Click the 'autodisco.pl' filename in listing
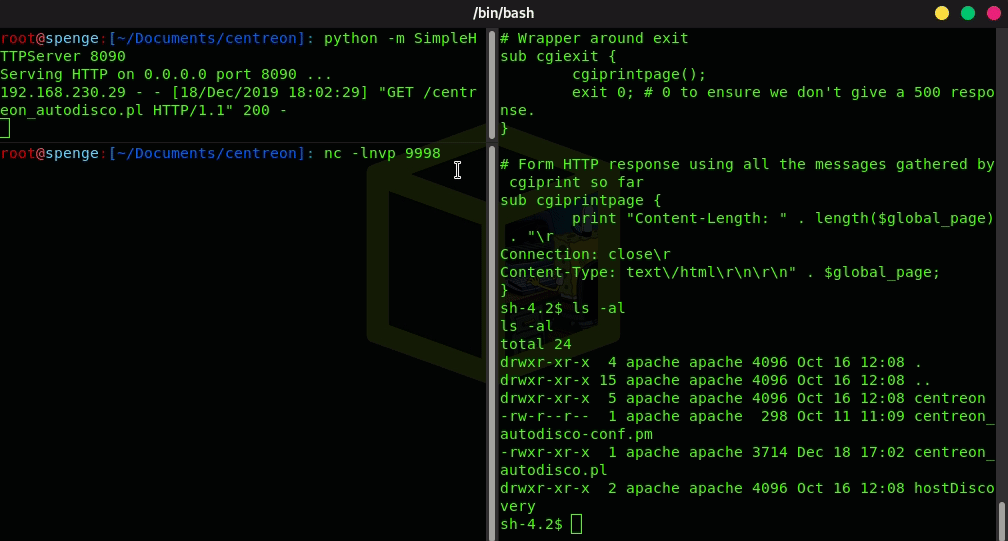1008x541 pixels. coord(554,470)
